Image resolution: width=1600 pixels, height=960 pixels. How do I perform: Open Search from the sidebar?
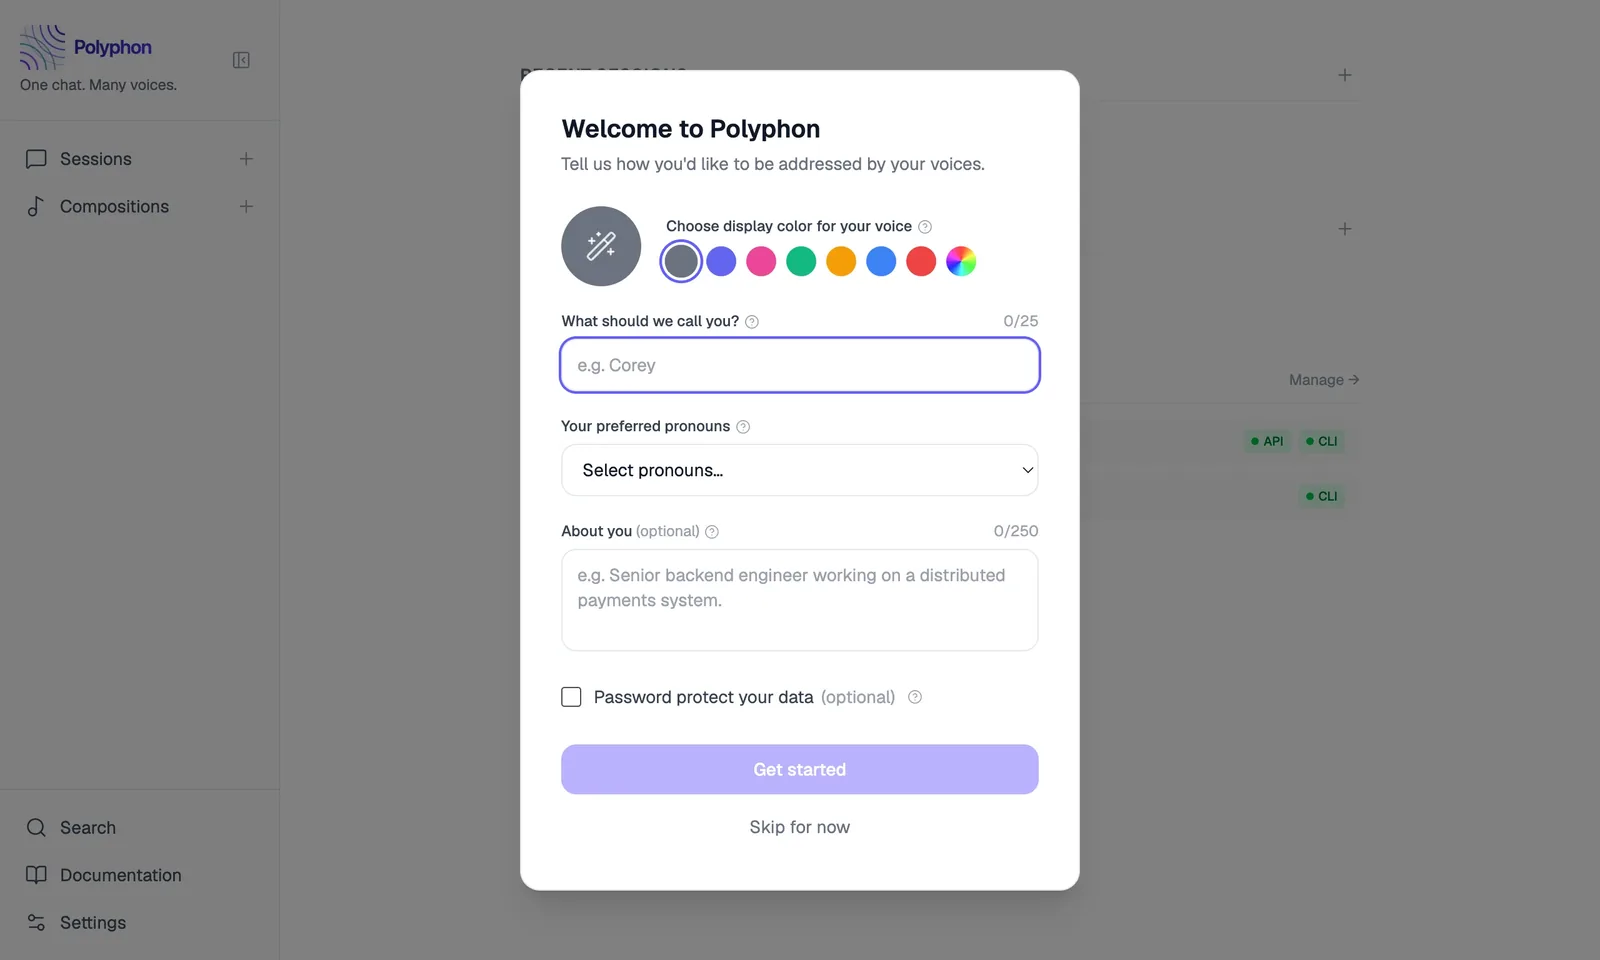tap(85, 827)
